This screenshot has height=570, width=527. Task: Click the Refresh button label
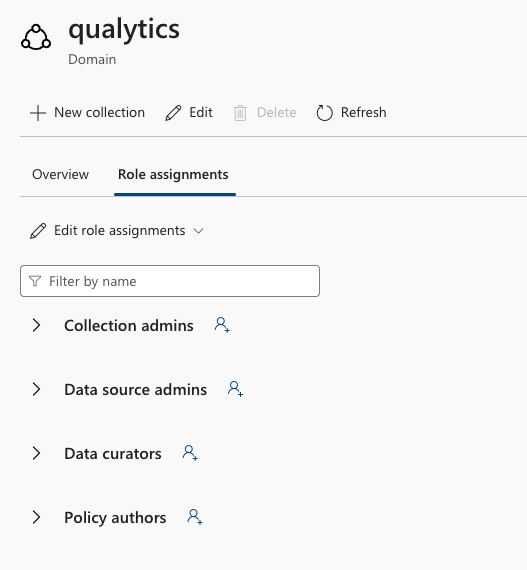363,113
